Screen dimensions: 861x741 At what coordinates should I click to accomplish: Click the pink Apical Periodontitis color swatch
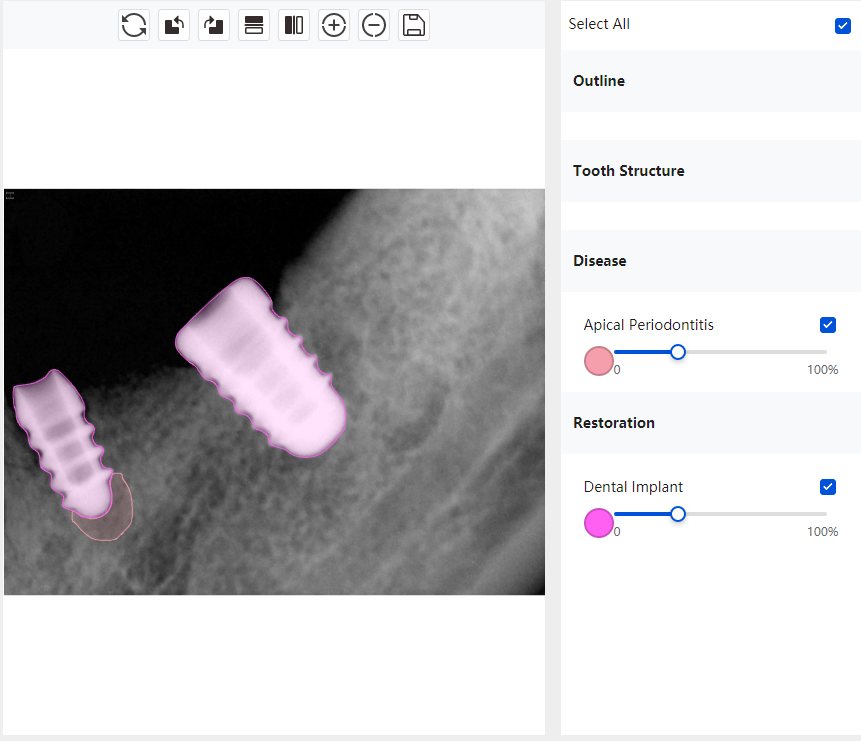tap(598, 361)
